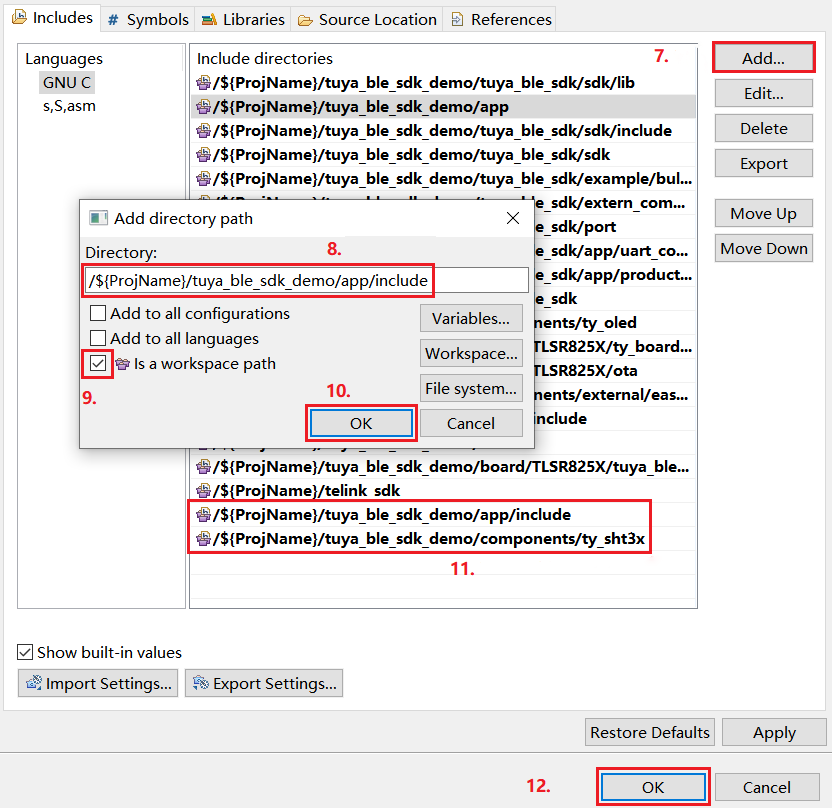This screenshot has height=808, width=832.
Task: Toggle Is a workspace path checkbox
Action: 98,363
